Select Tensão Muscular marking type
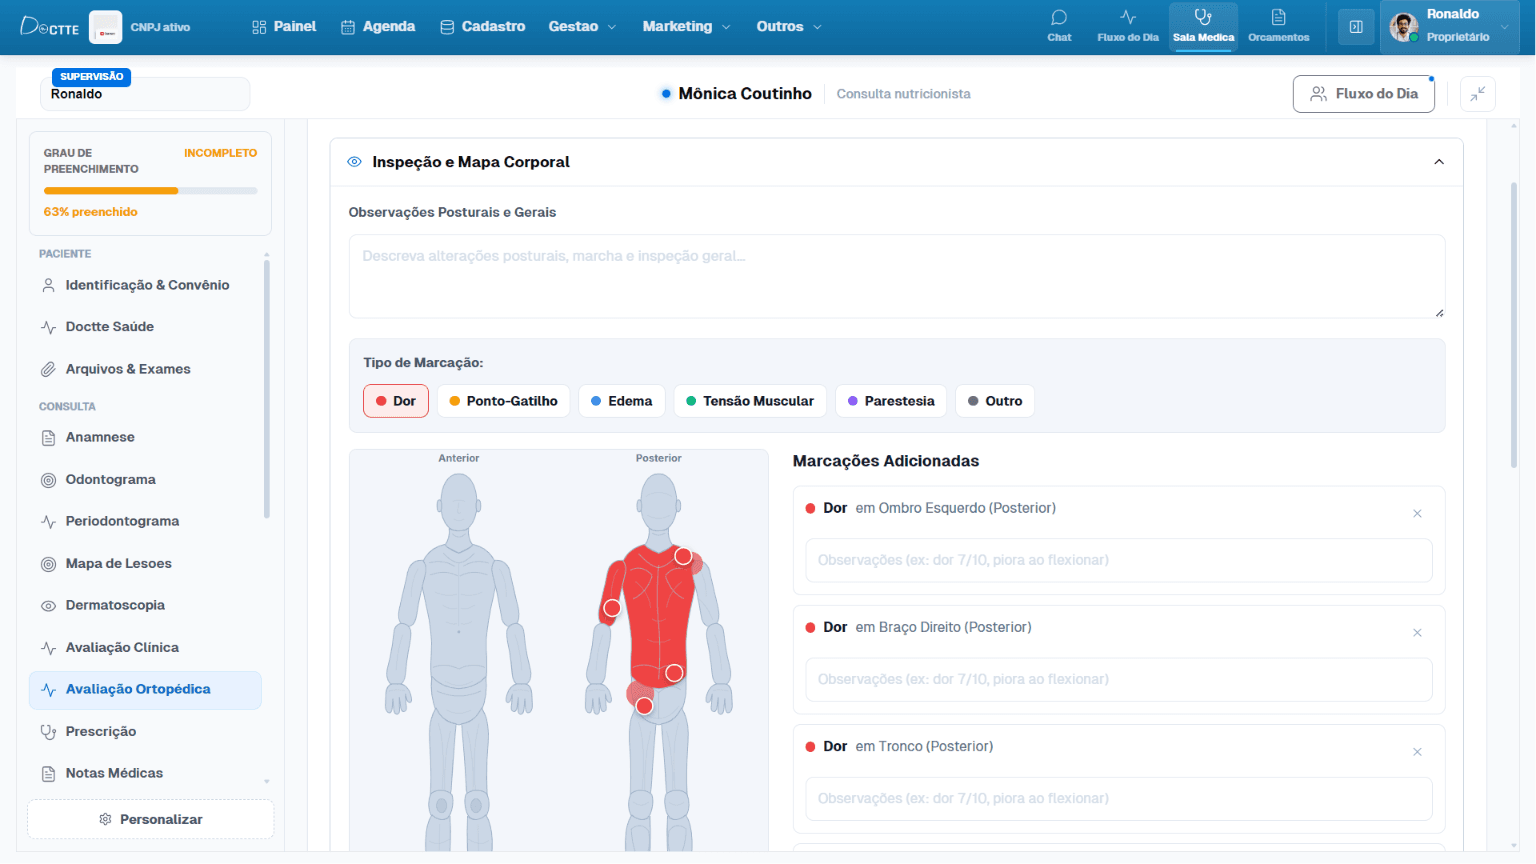The height and width of the screenshot is (864, 1536). pyautogui.click(x=750, y=401)
